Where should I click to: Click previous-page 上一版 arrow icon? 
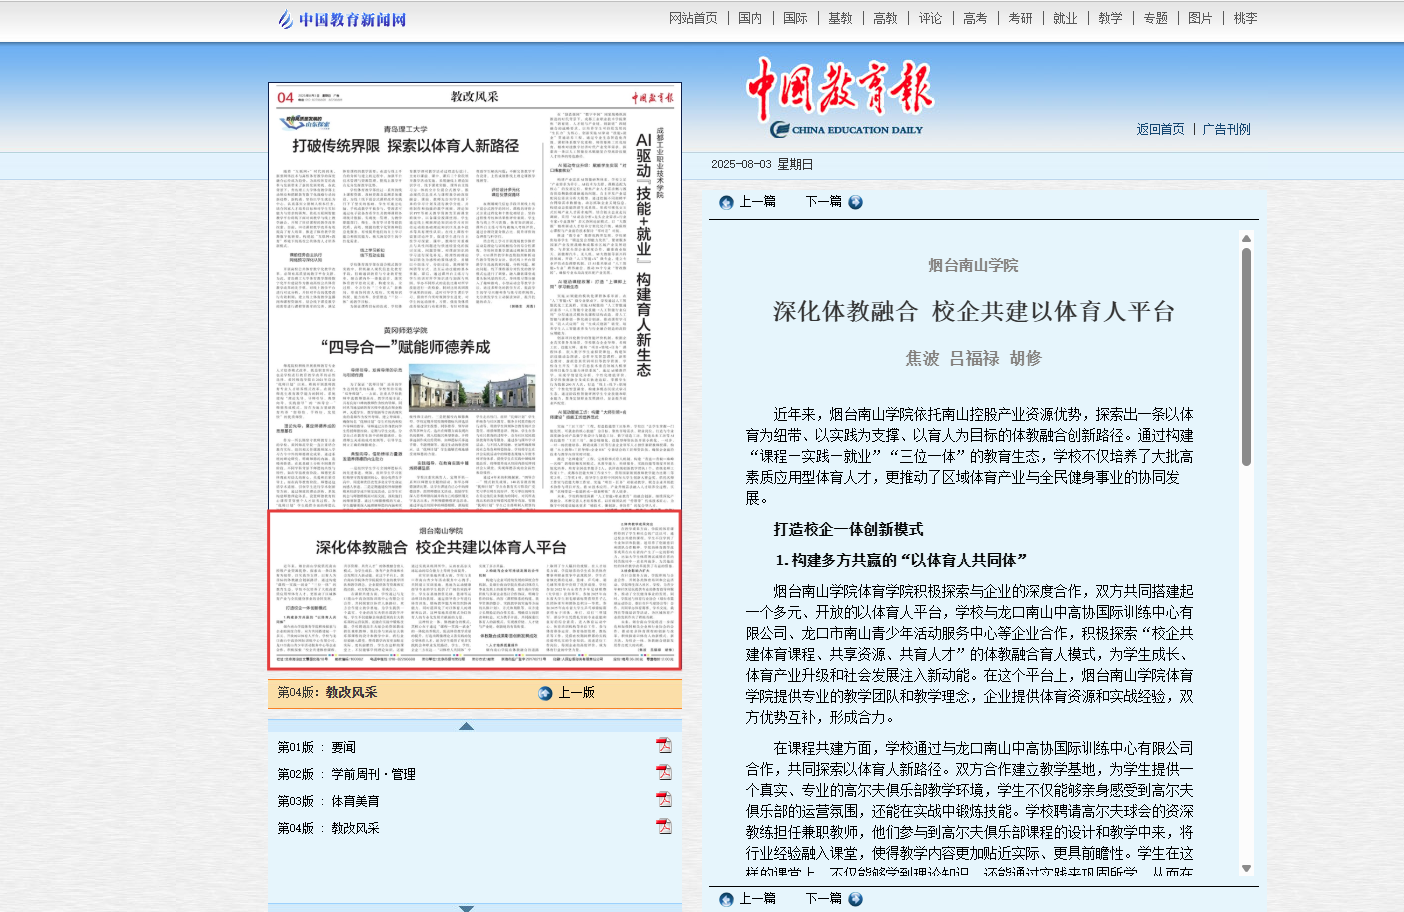(x=545, y=693)
